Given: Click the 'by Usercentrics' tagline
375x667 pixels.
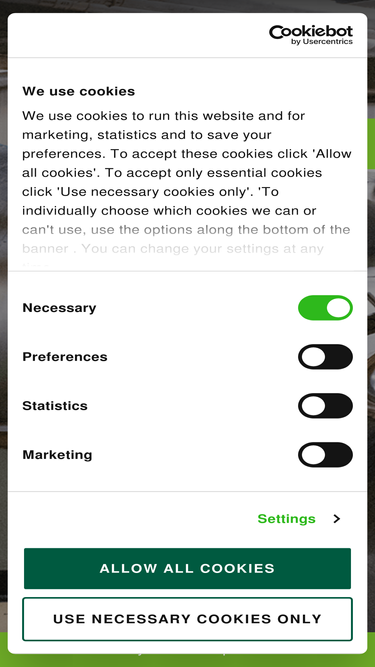Looking at the screenshot, I should tap(322, 42).
